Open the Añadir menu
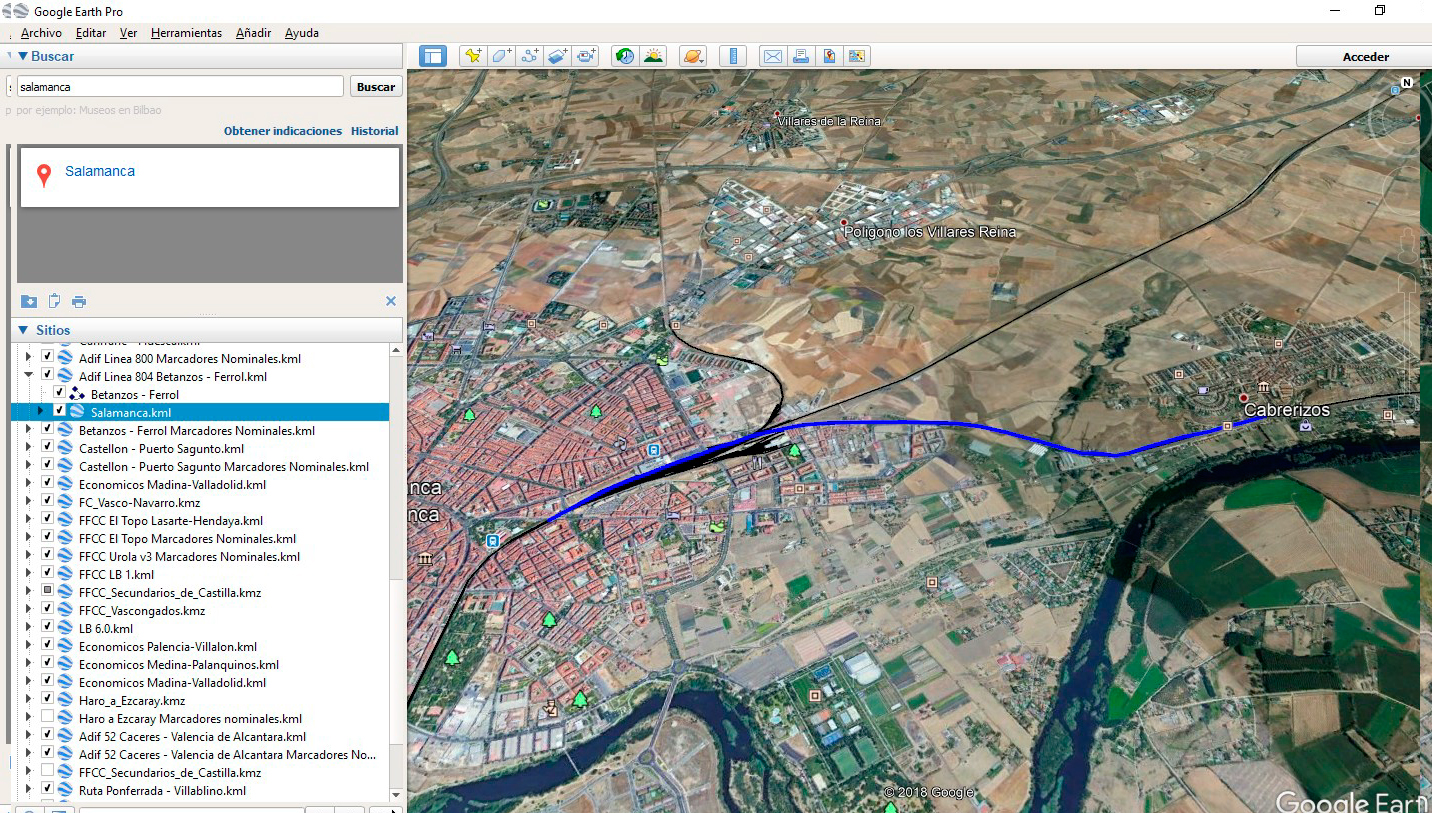 click(253, 33)
